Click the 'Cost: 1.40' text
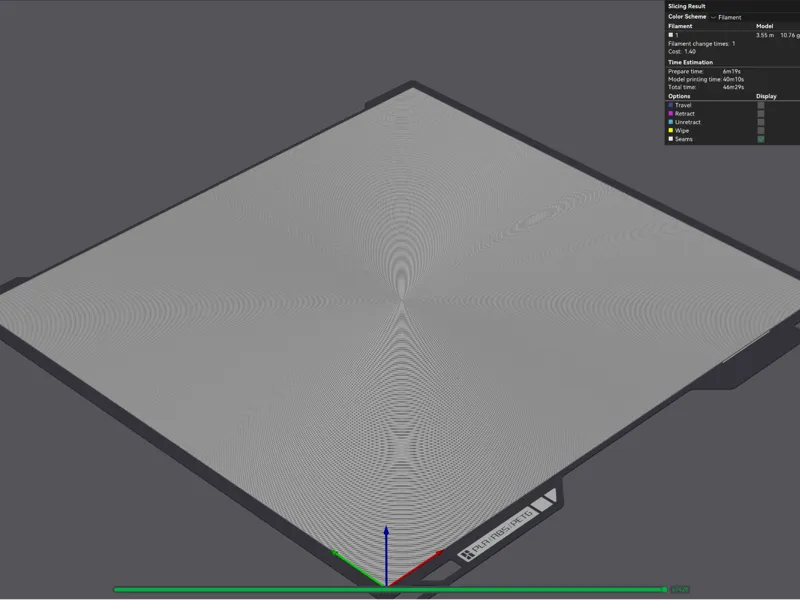The height and width of the screenshot is (600, 800). coord(682,52)
